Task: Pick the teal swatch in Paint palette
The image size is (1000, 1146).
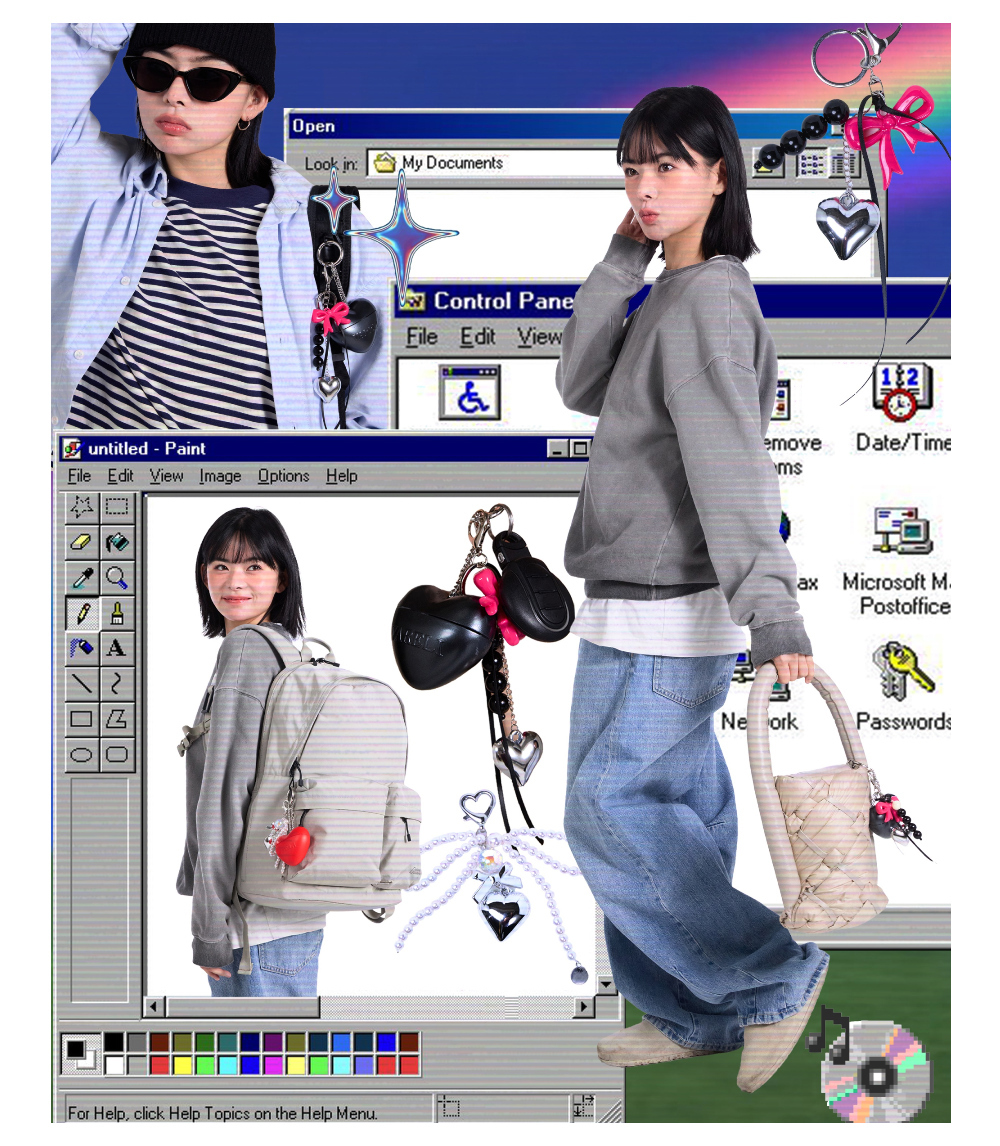Action: coord(227,1042)
